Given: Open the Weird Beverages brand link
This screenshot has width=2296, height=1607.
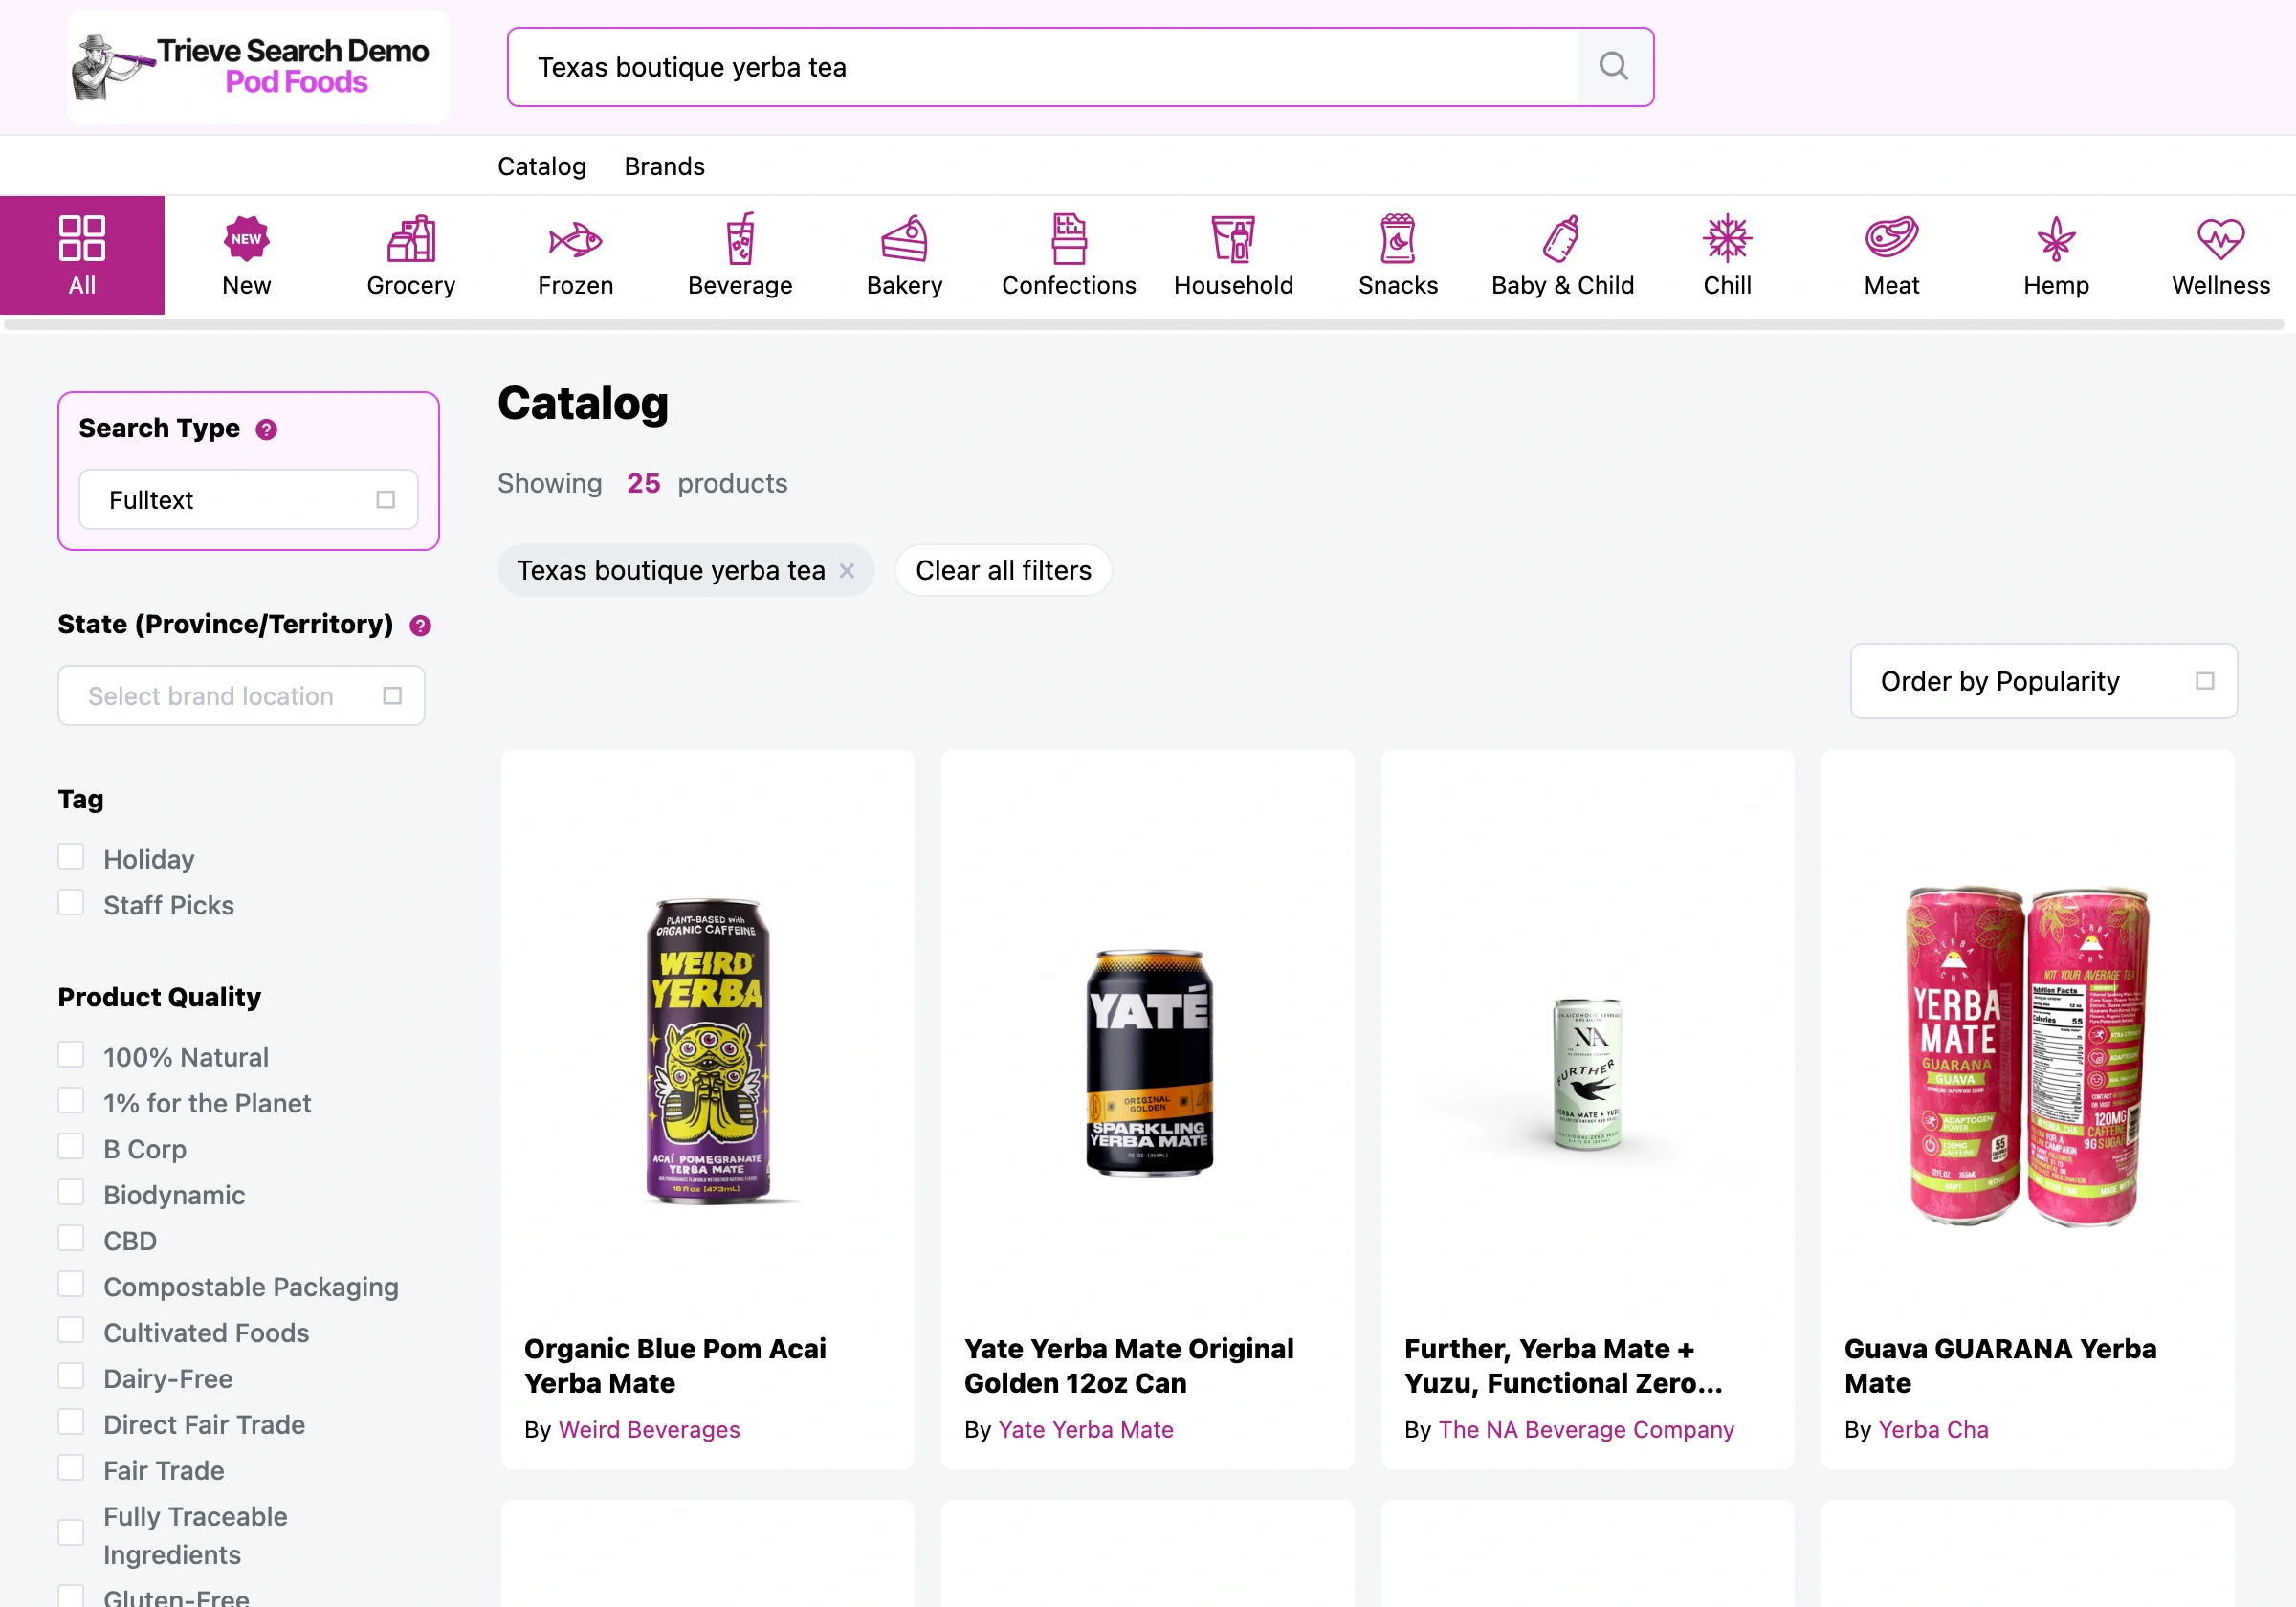Looking at the screenshot, I should 649,1429.
